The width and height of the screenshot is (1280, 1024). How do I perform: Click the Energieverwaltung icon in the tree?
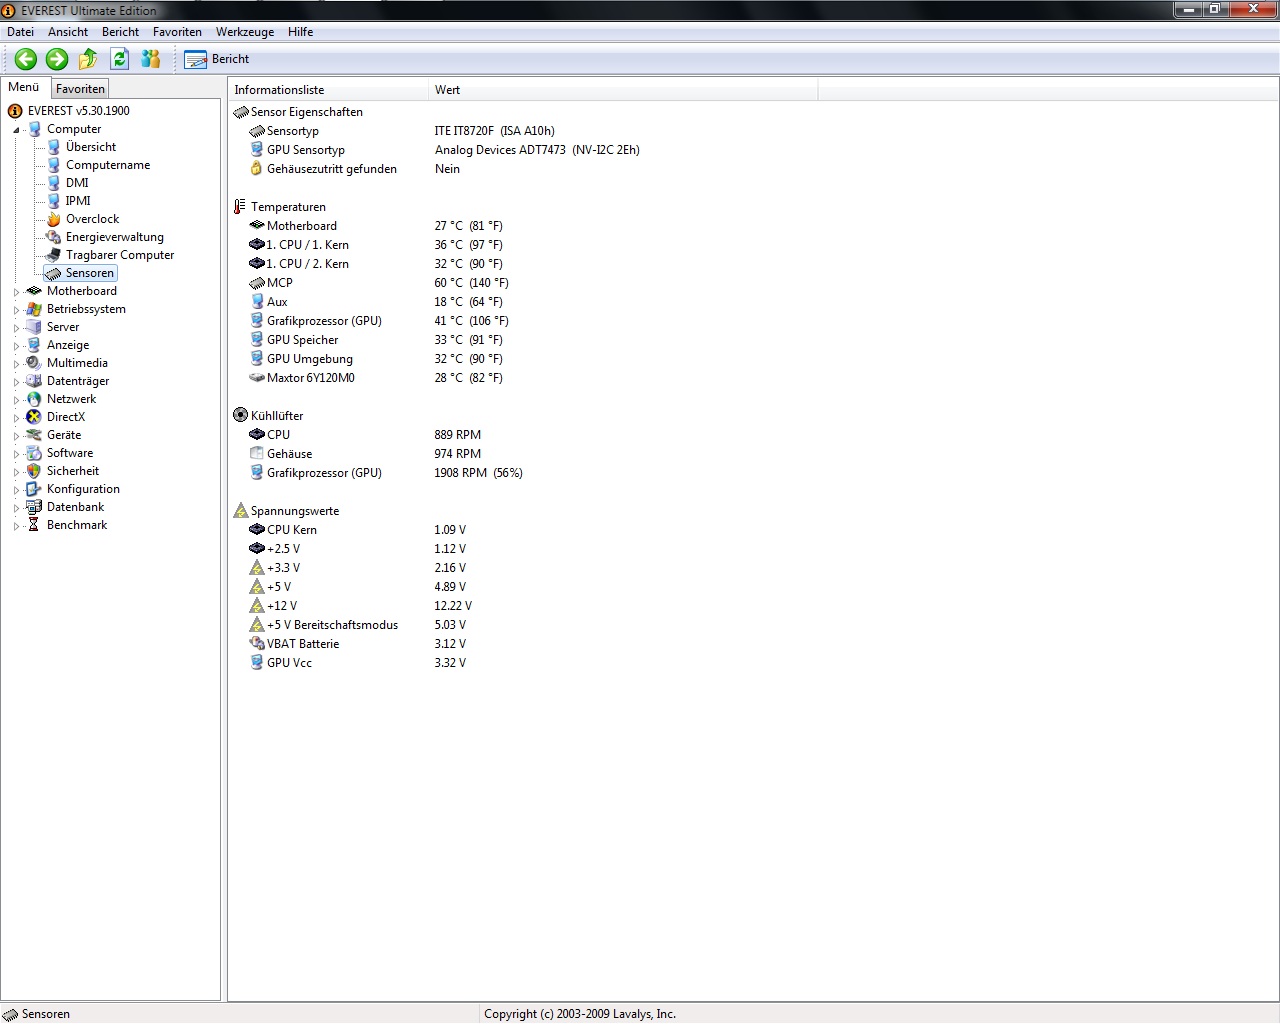pyautogui.click(x=54, y=237)
